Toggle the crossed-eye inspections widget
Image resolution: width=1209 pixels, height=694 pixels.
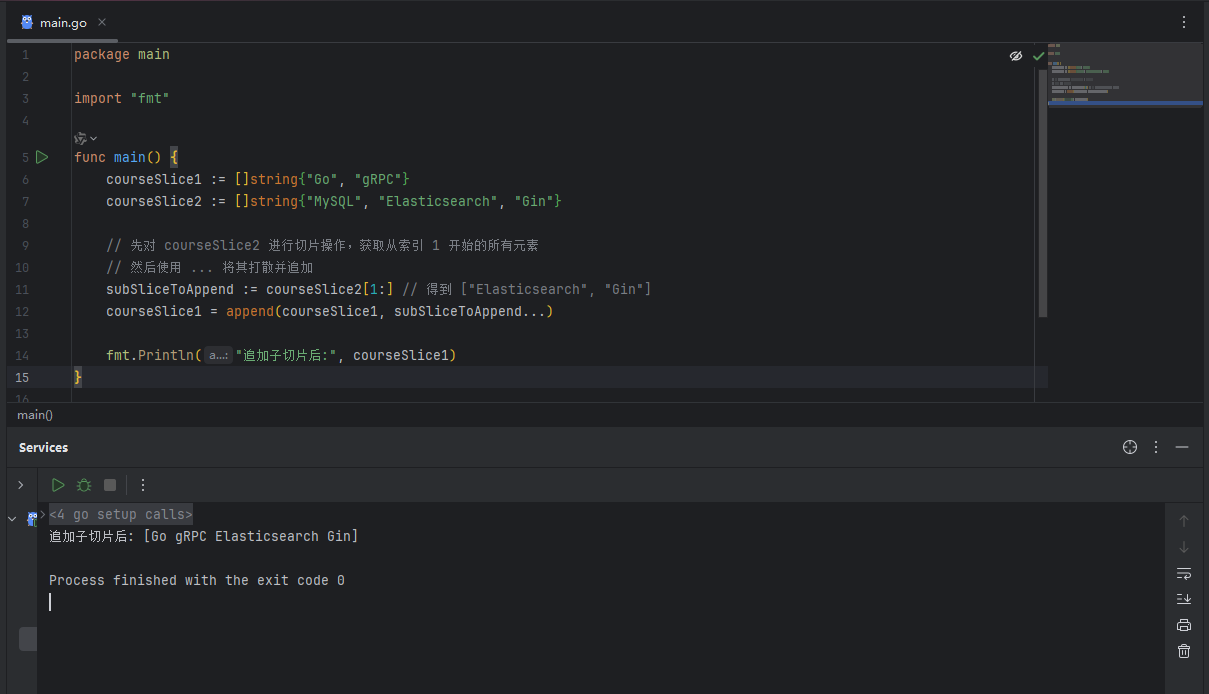(1016, 56)
